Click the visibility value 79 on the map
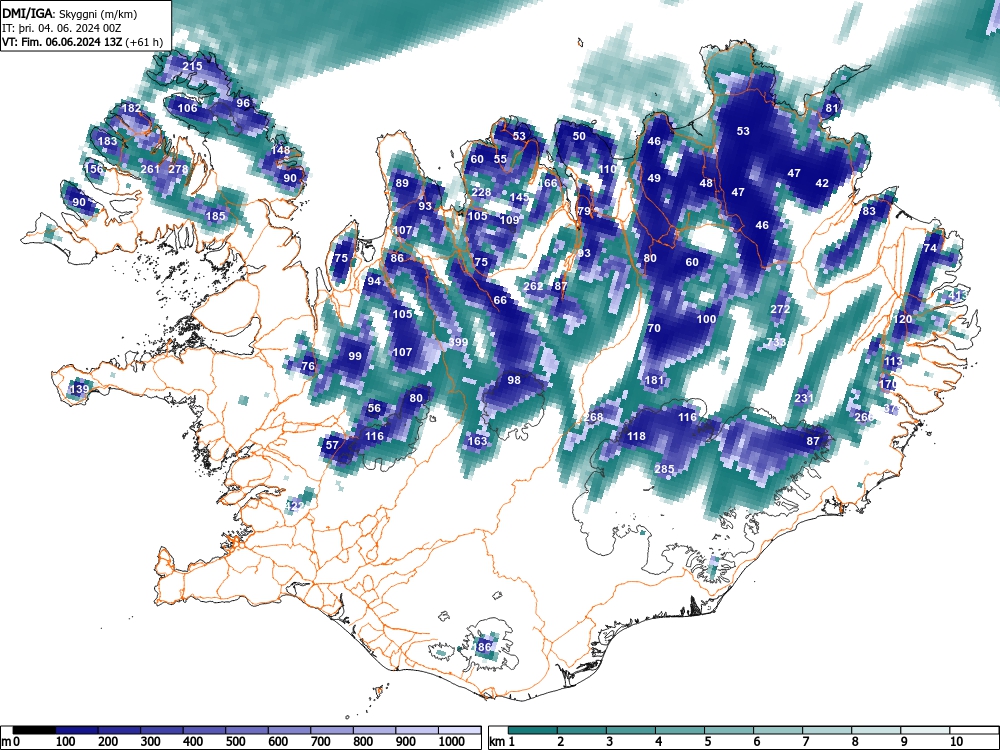This screenshot has height=750, width=1000. (x=584, y=211)
